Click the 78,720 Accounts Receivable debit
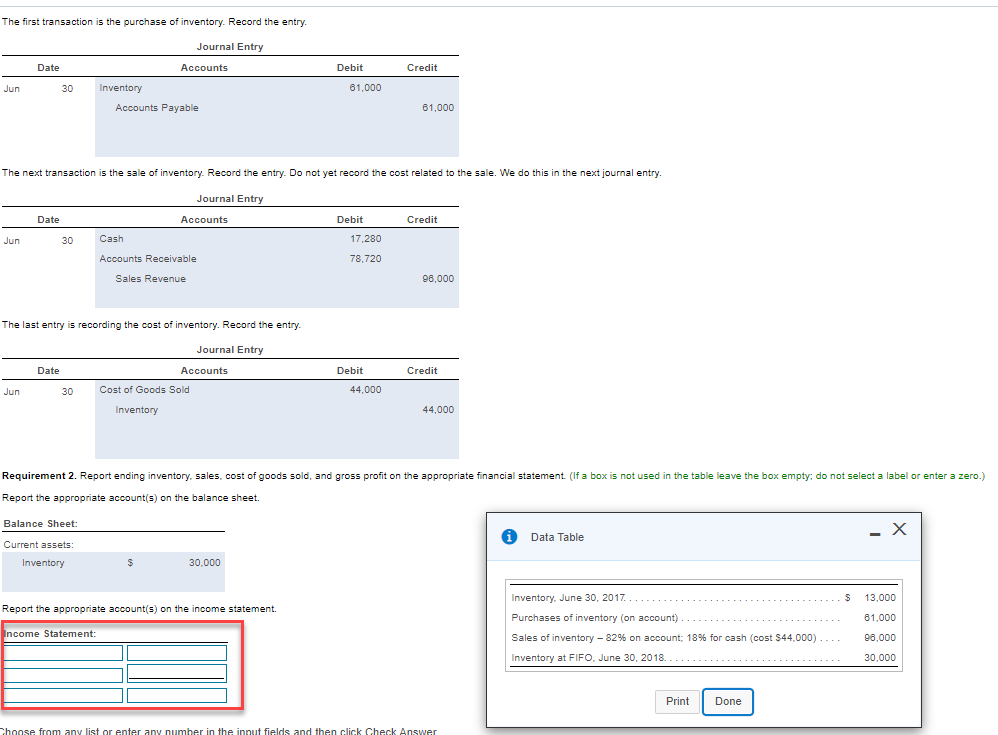The width and height of the screenshot is (998, 735). [367, 259]
